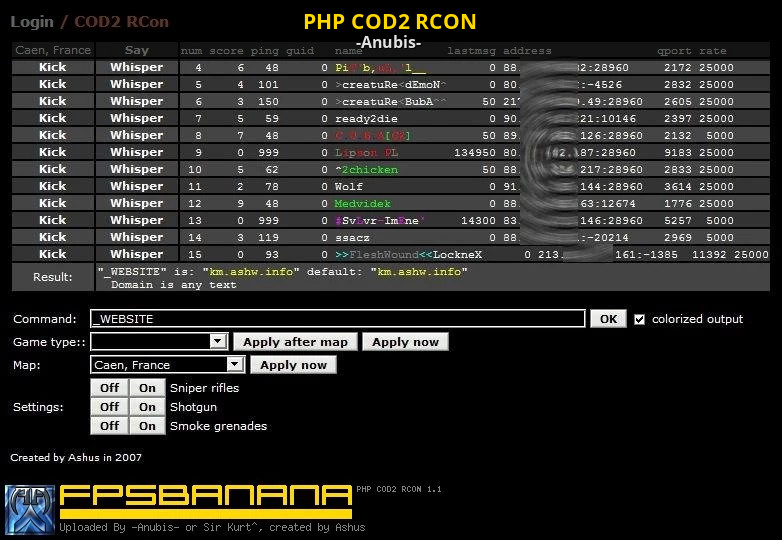Turn off Sniper rifles setting

tap(109, 388)
